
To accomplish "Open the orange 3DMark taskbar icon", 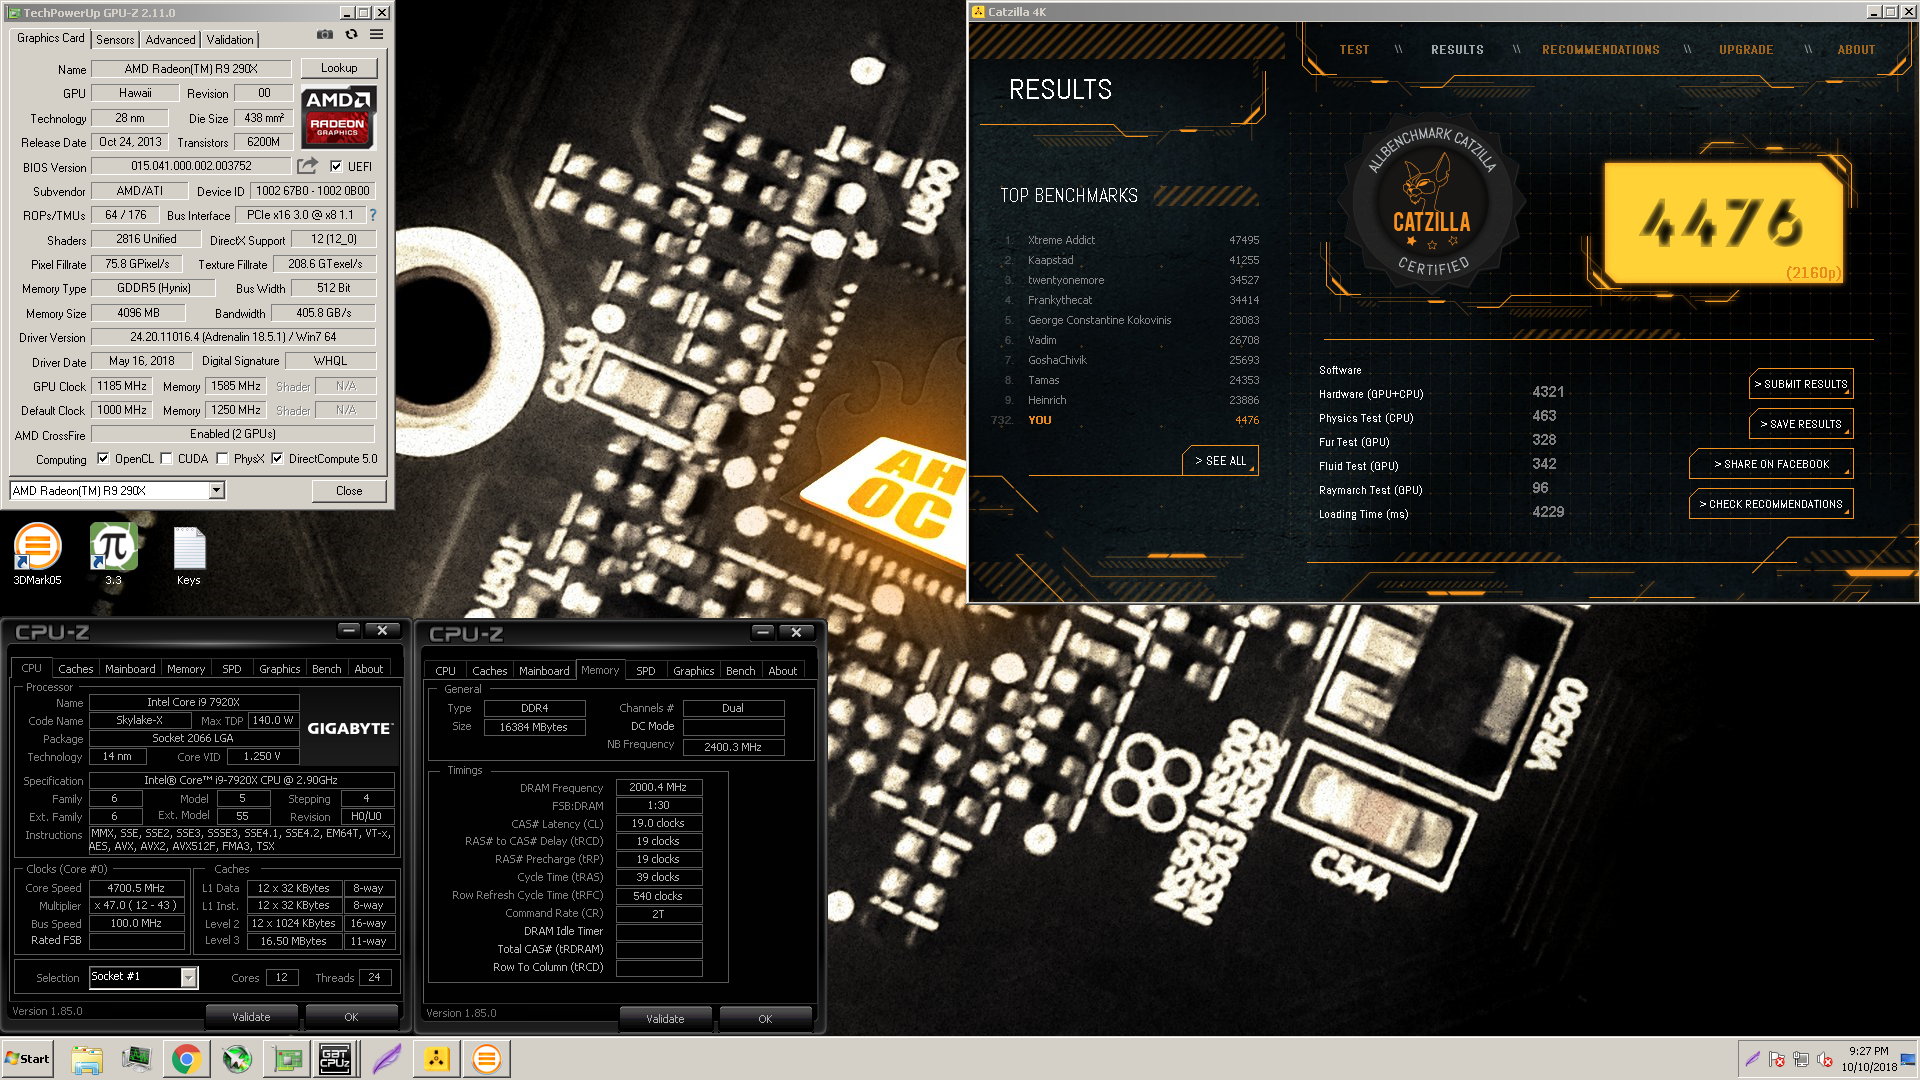I will click(487, 1059).
